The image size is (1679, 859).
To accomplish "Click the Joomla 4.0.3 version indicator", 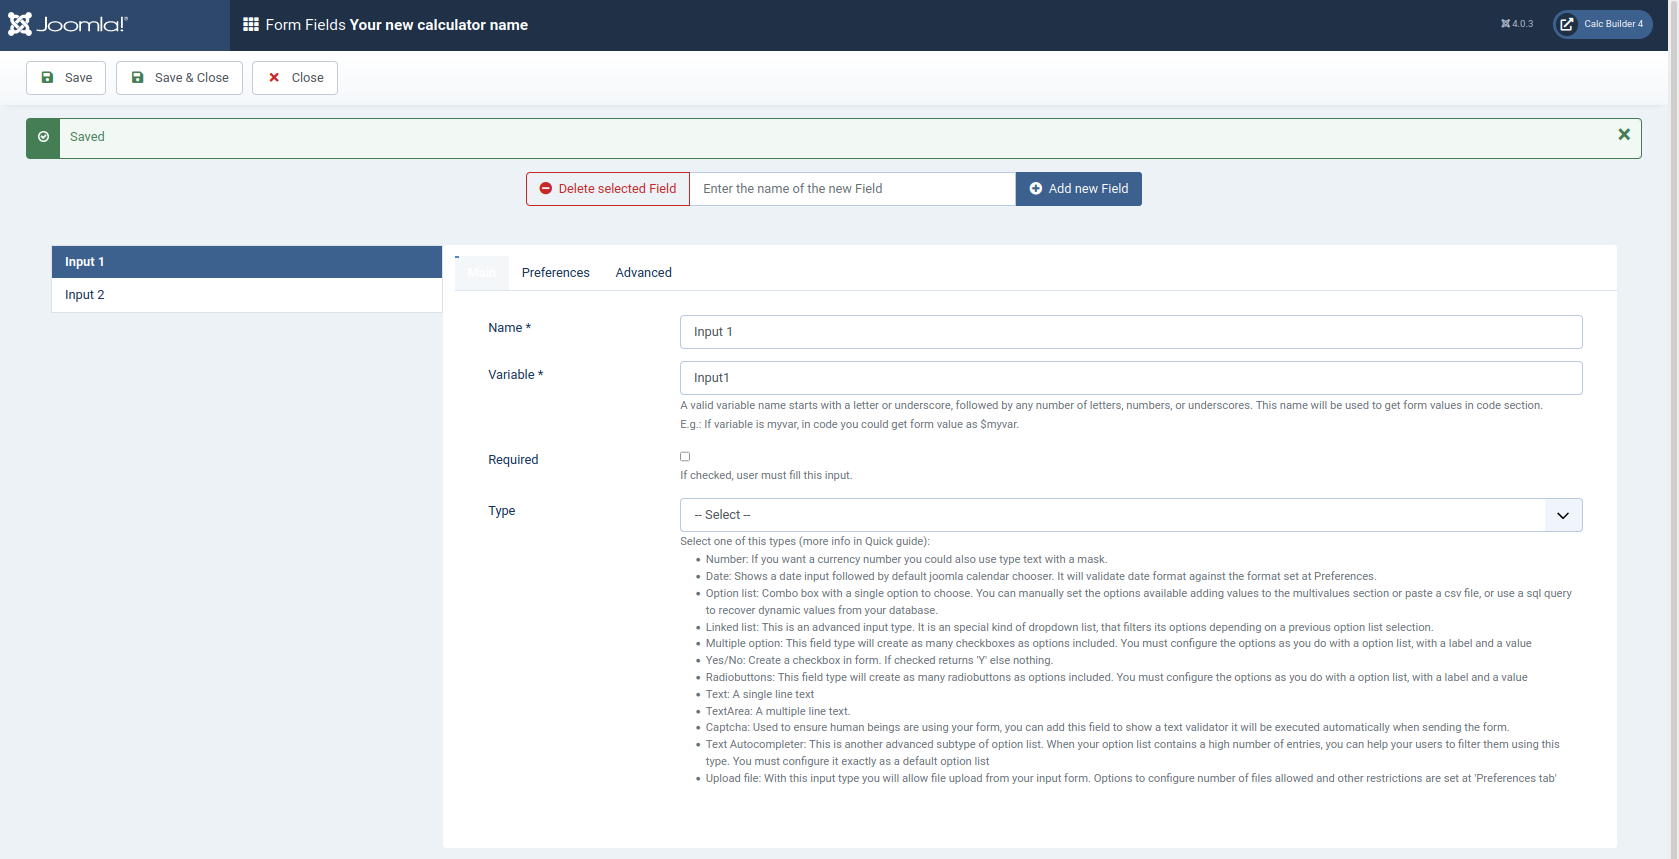I will pyautogui.click(x=1516, y=24).
